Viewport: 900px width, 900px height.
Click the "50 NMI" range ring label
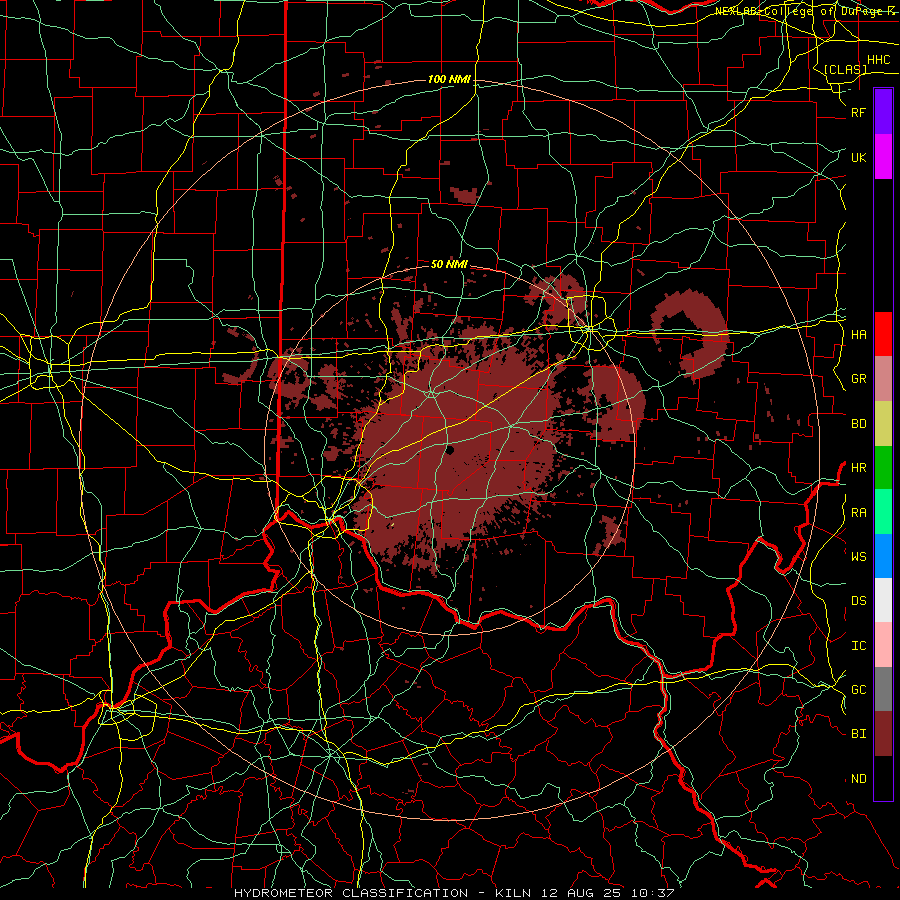pos(449,264)
